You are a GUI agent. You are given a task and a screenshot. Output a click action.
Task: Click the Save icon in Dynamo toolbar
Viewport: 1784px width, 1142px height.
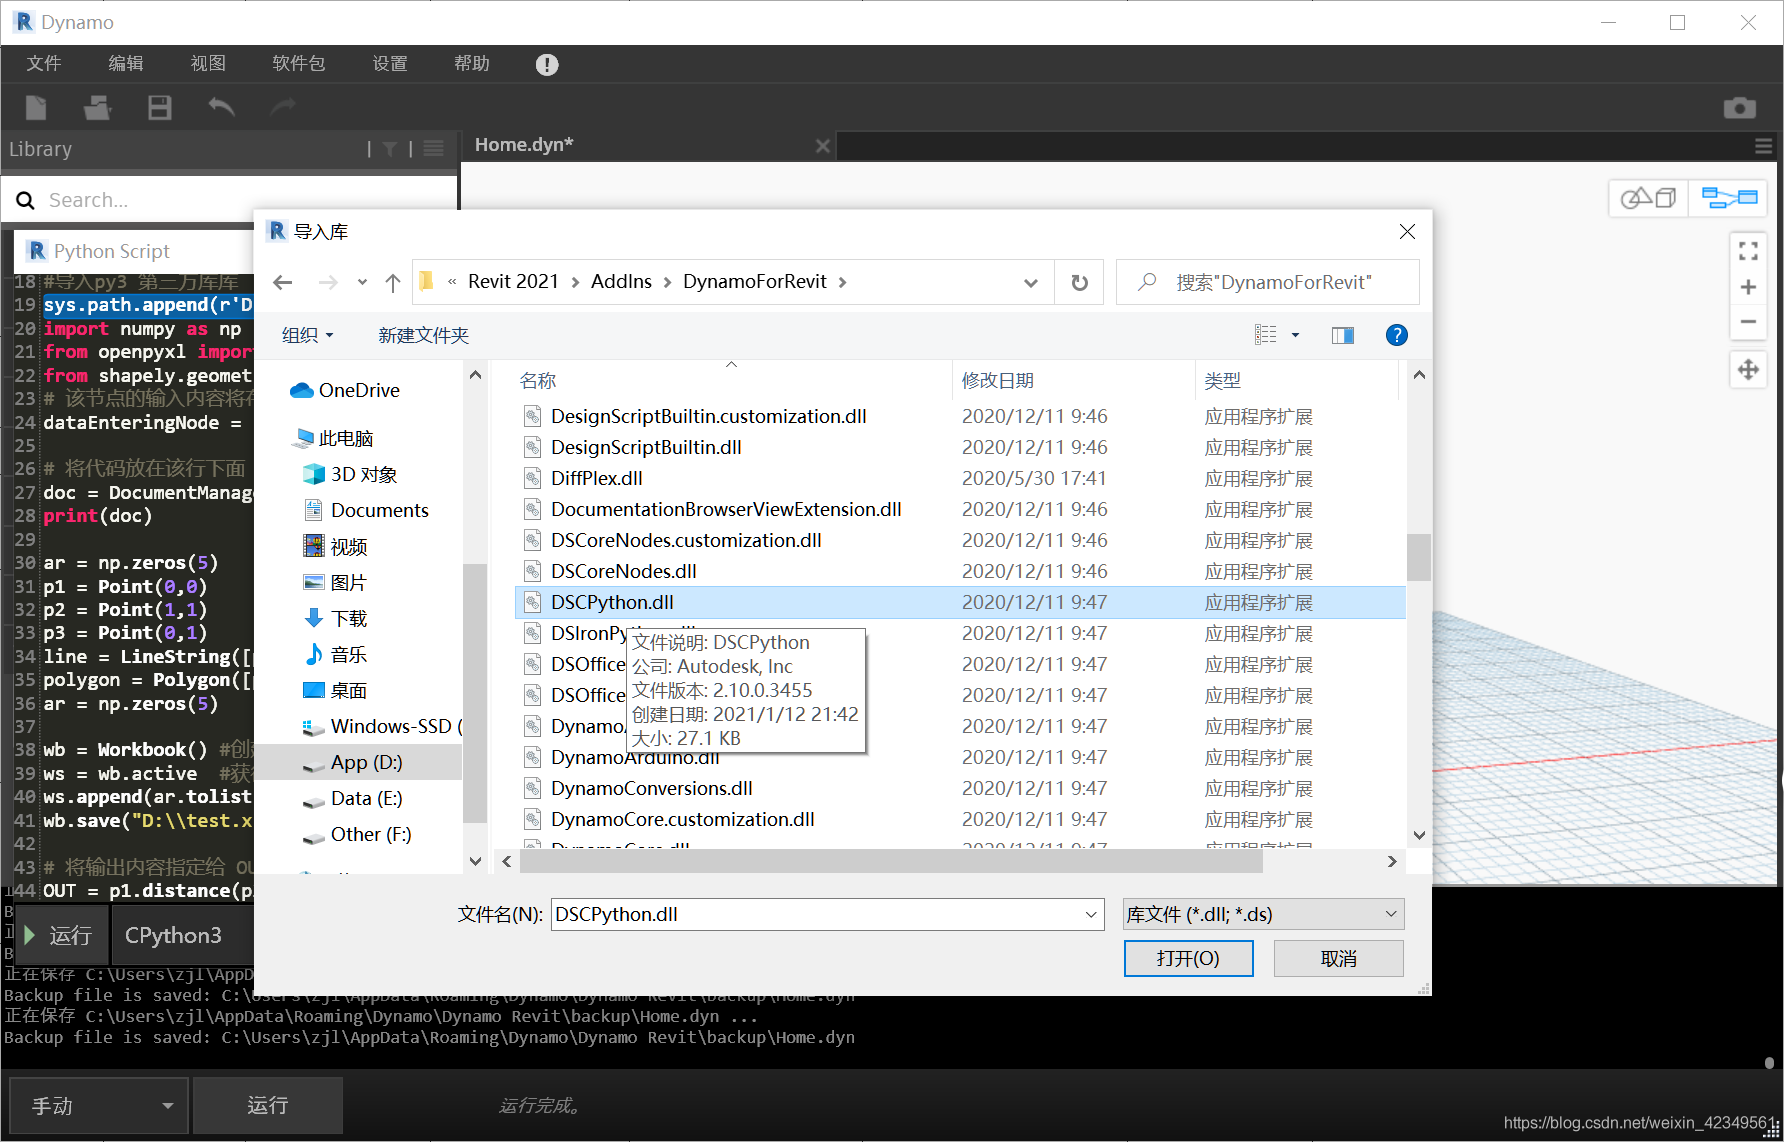[160, 107]
